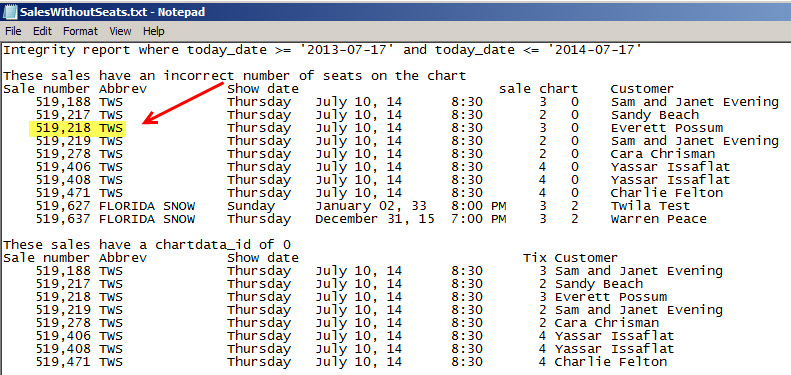The height and width of the screenshot is (375, 791).
Task: Open the Format menu
Action: tap(80, 31)
